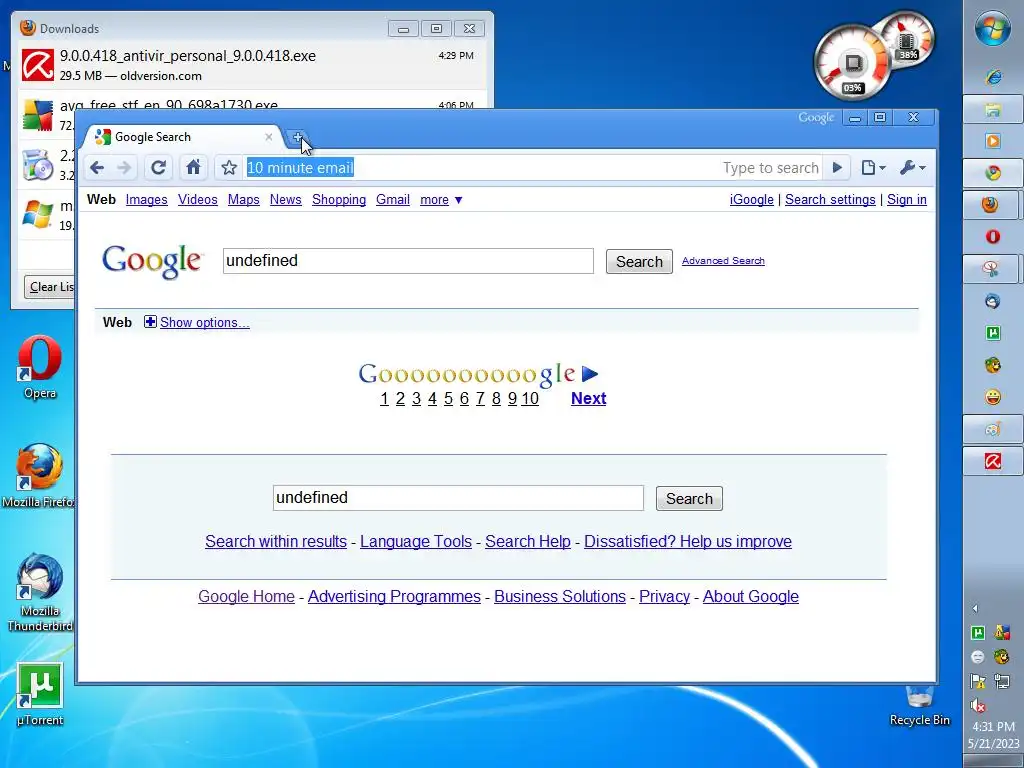Click the bottom search box containing 'undefined'
This screenshot has width=1024, height=768.
coord(458,498)
